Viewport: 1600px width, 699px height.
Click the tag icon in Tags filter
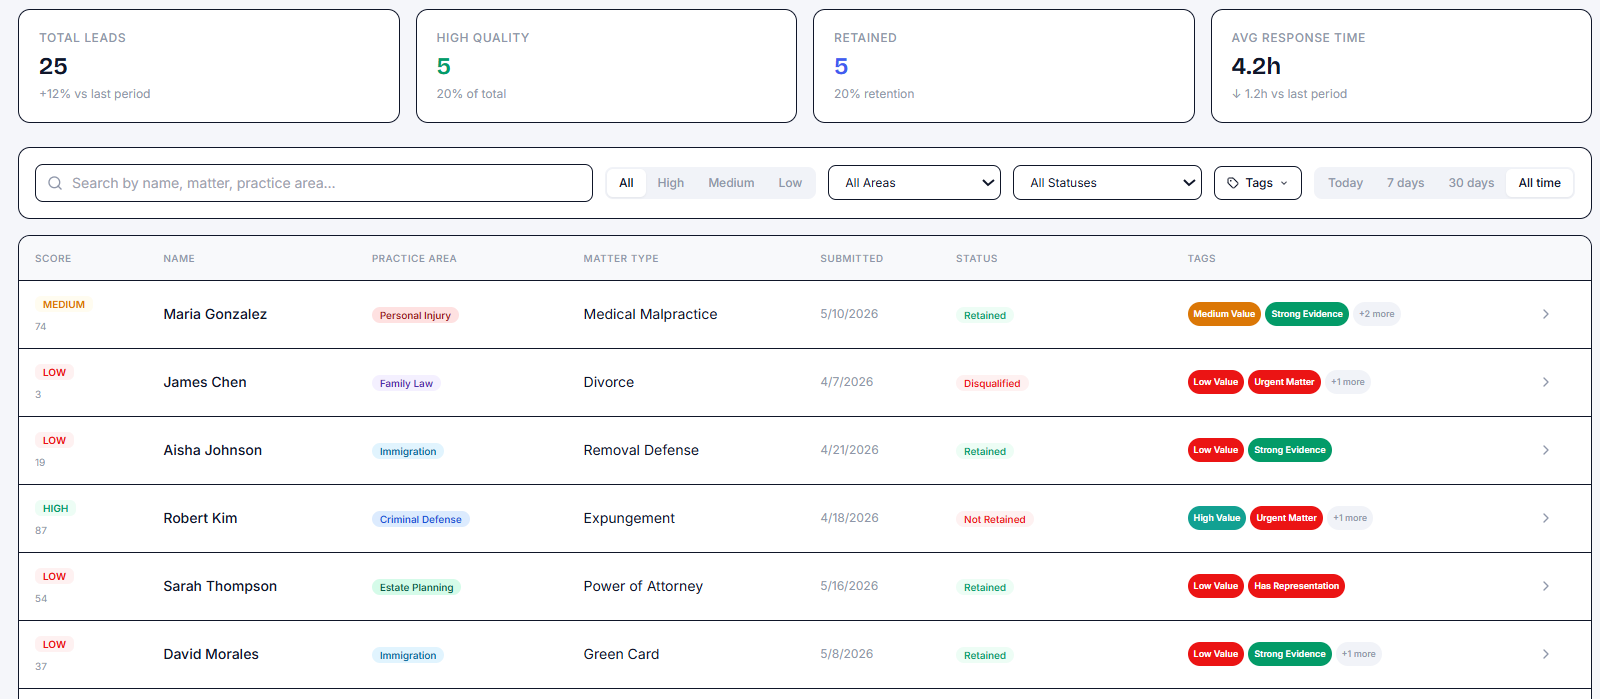(x=1233, y=183)
